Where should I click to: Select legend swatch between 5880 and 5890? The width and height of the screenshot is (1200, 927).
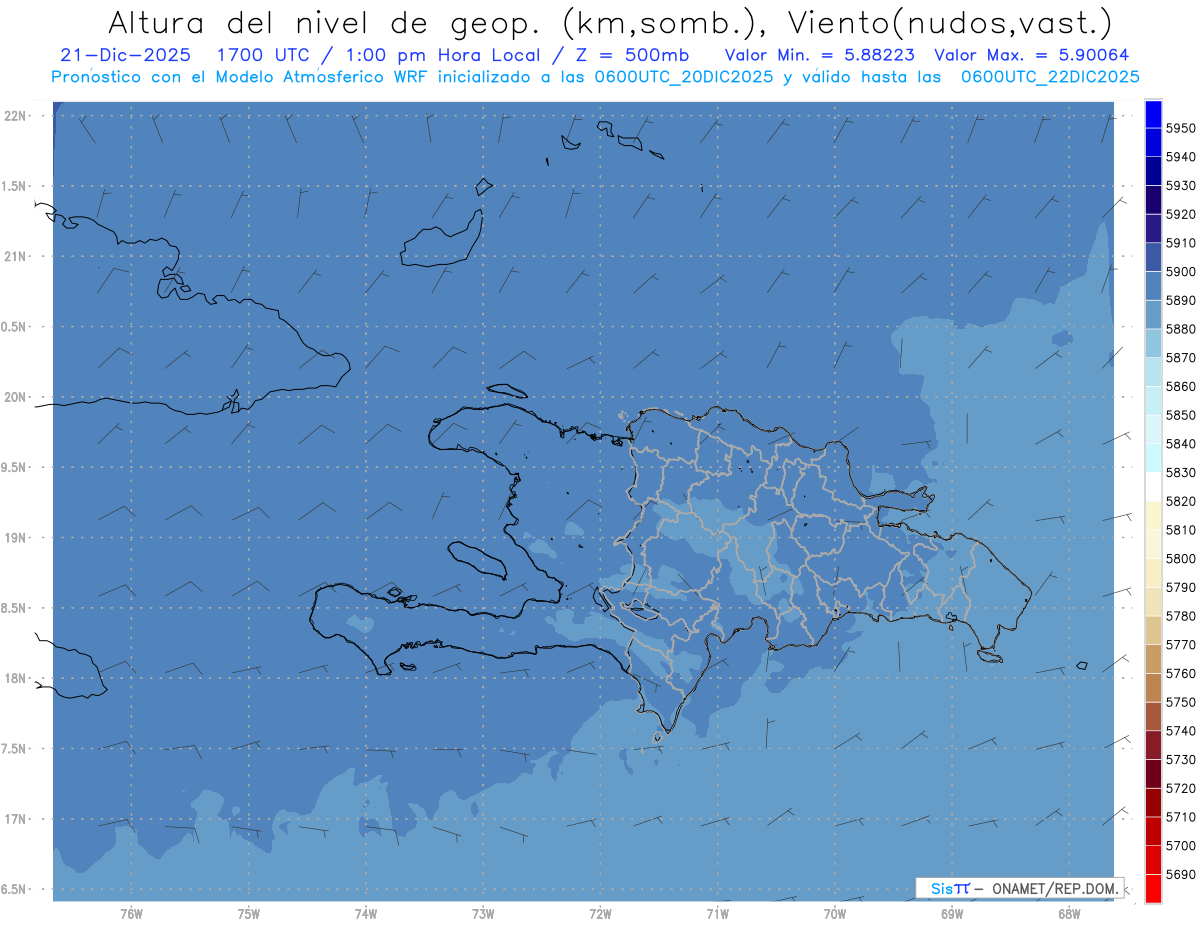point(1152,315)
